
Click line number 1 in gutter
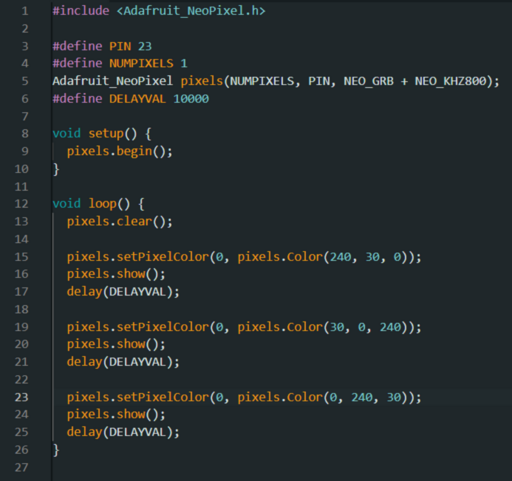[x=25, y=11]
